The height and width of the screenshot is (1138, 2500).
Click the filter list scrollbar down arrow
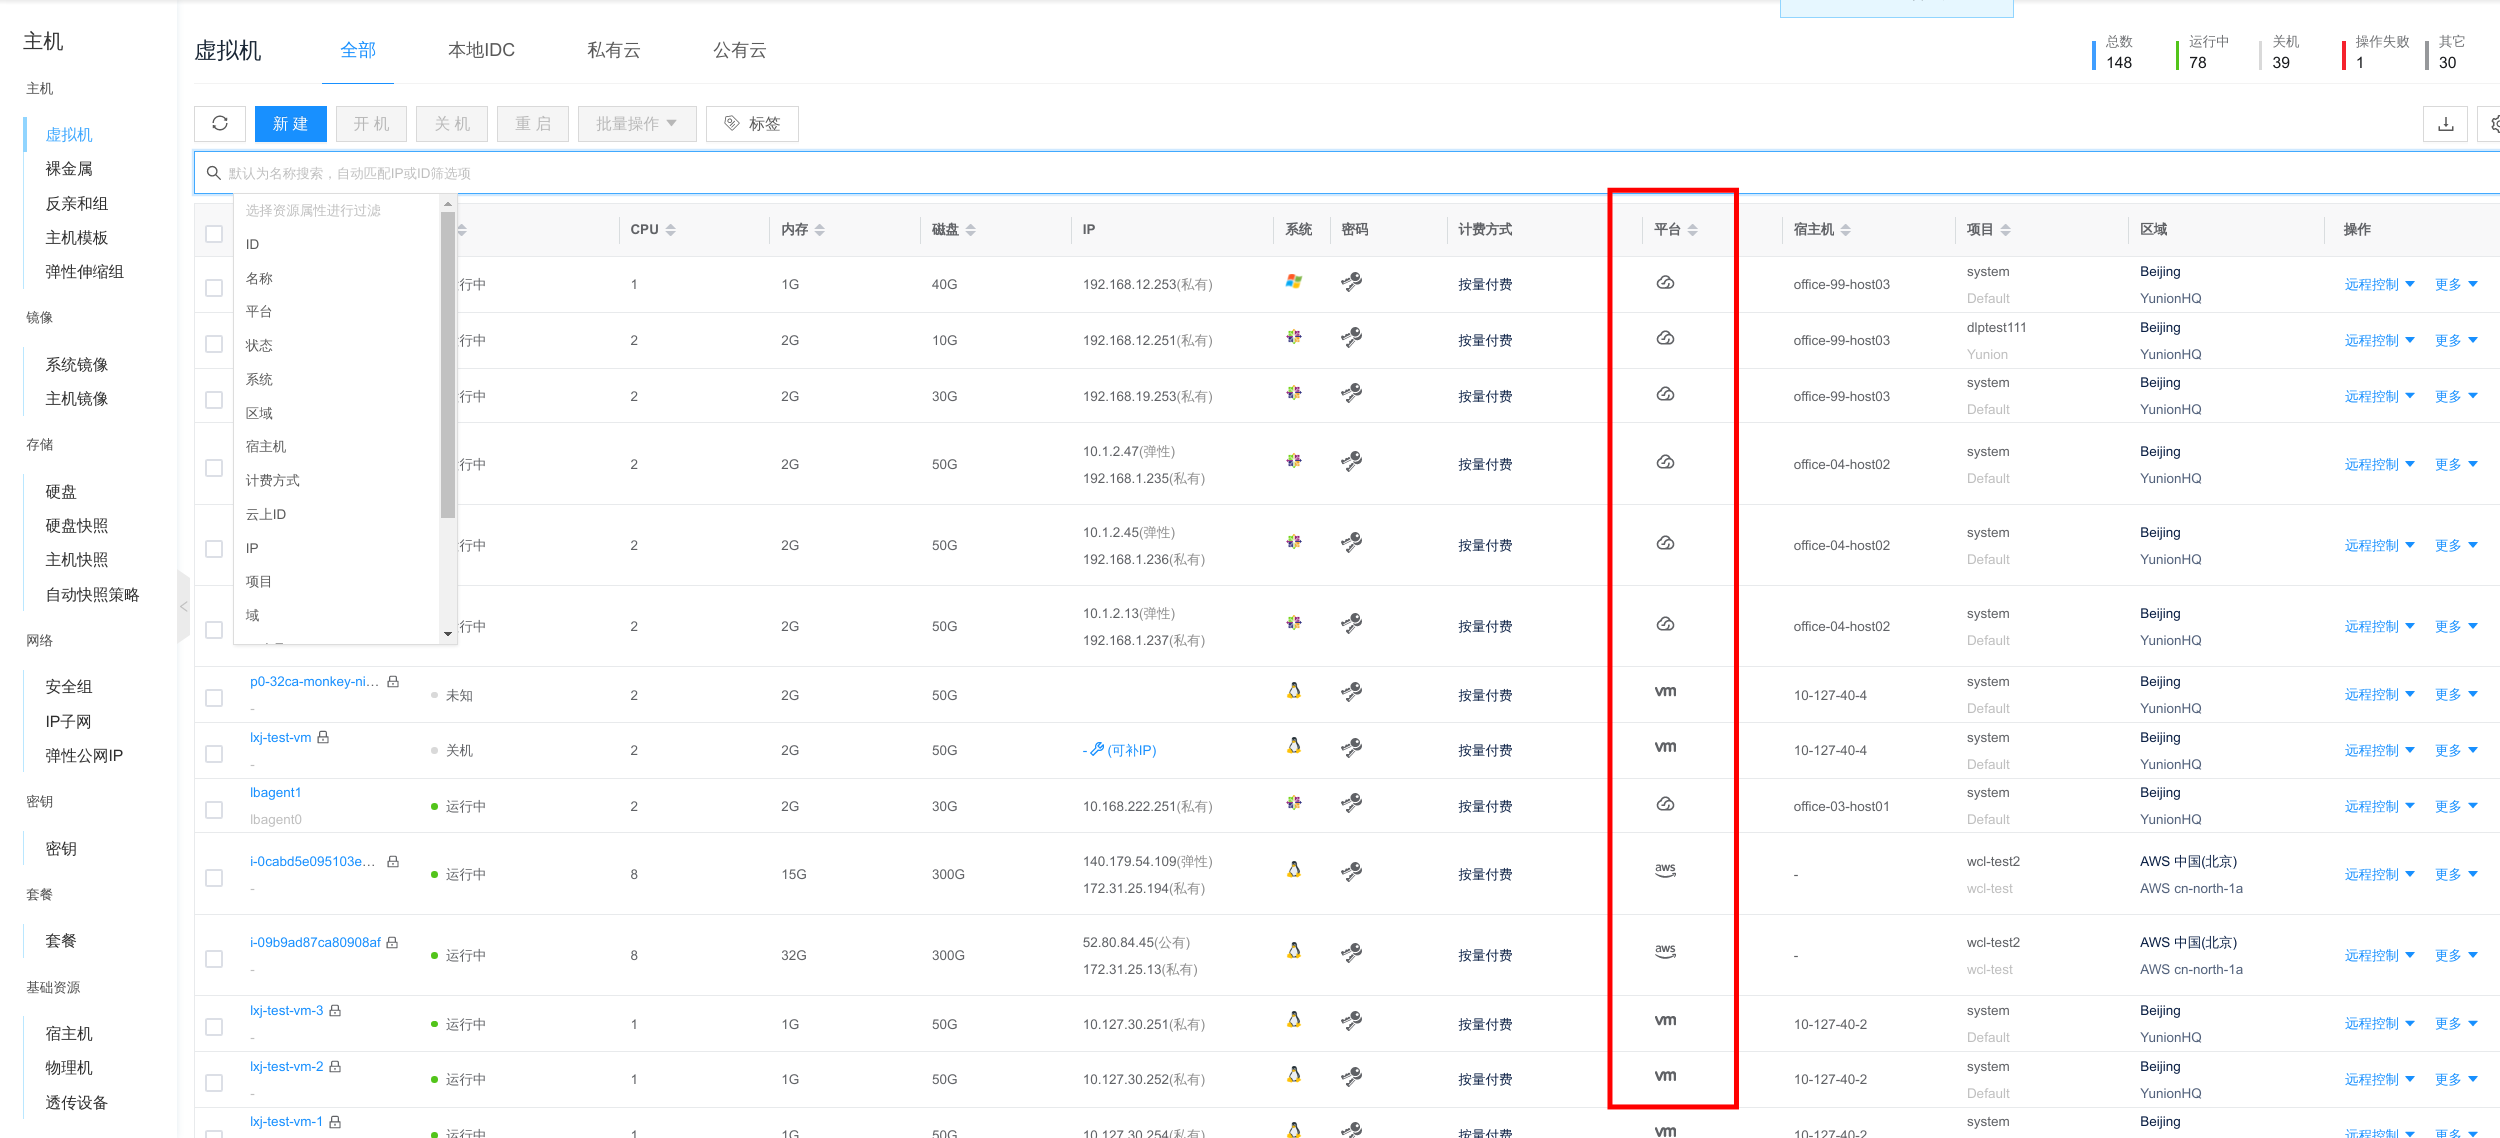point(447,634)
